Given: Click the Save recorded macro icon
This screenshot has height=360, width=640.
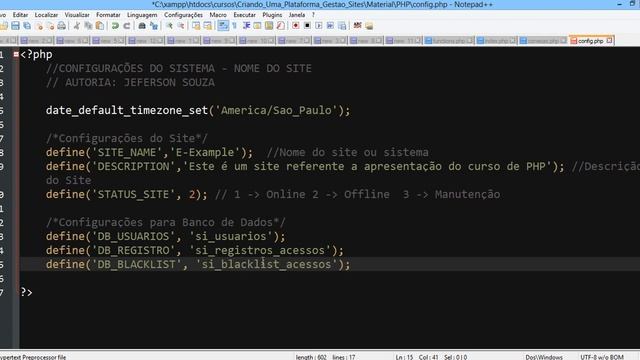Looking at the screenshot, I should (x=342, y=26).
